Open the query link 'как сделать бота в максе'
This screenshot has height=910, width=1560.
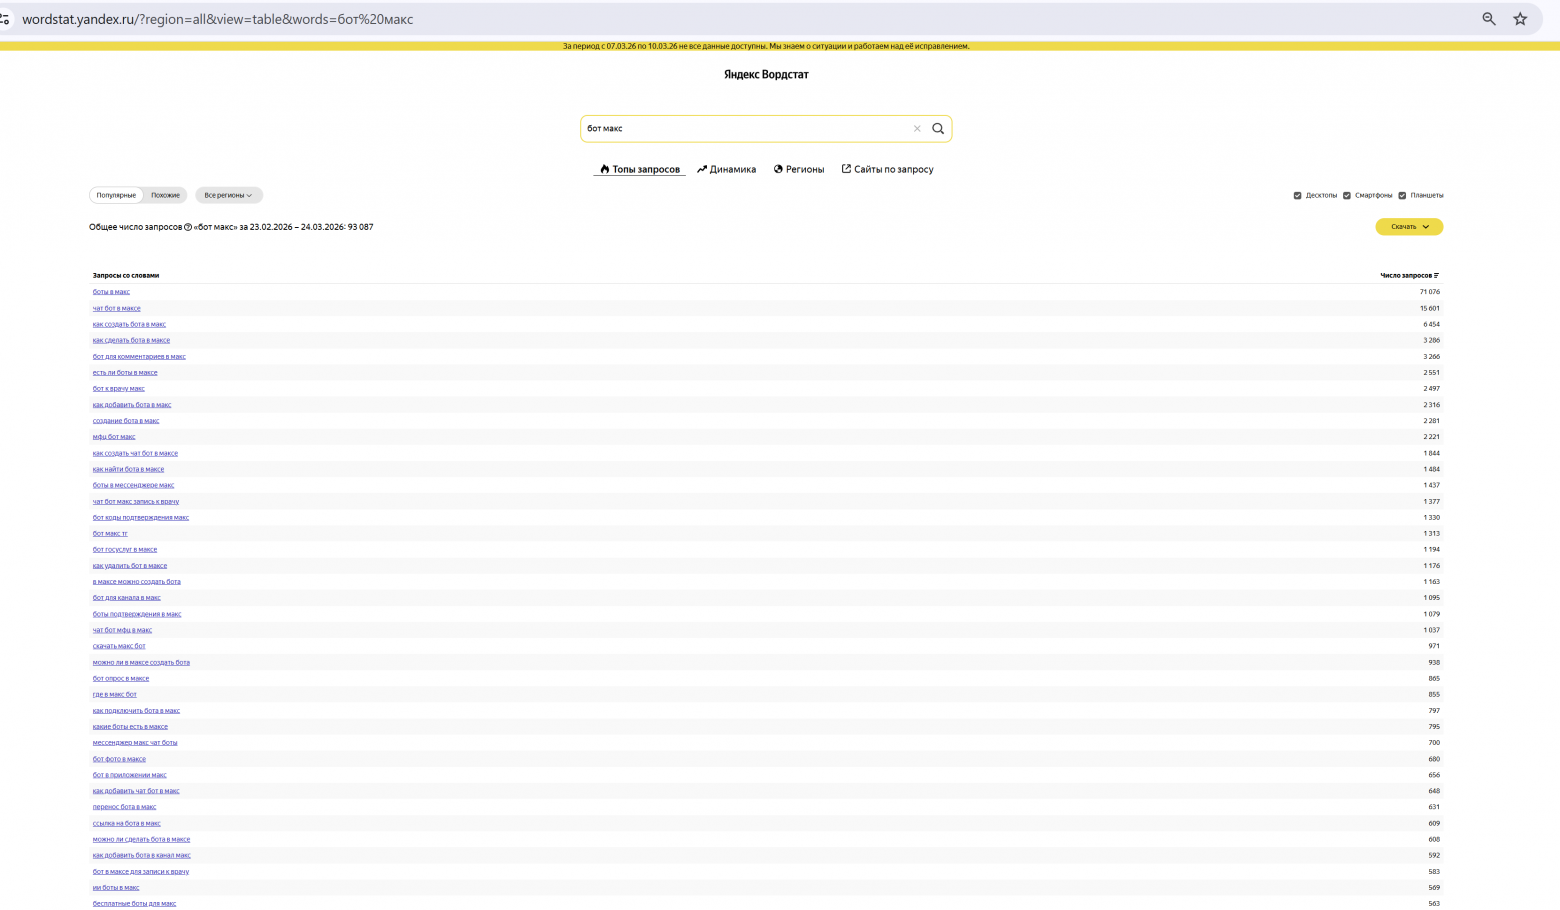[x=131, y=340]
